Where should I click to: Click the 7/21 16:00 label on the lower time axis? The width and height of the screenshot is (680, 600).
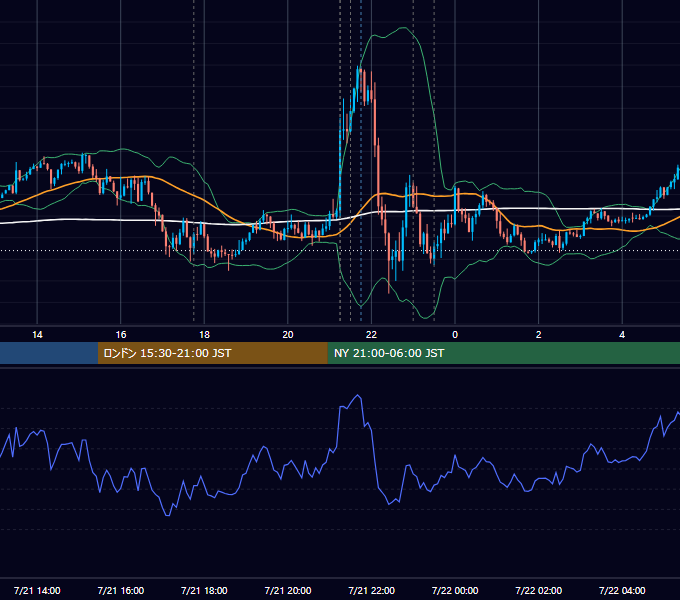tap(121, 590)
